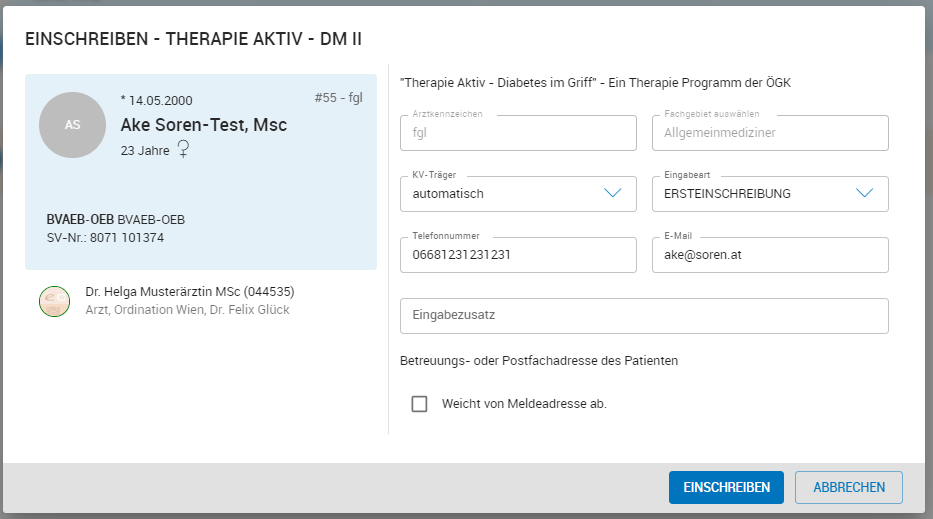
Task: Cancel with the ABBRECHEN button
Action: [849, 487]
